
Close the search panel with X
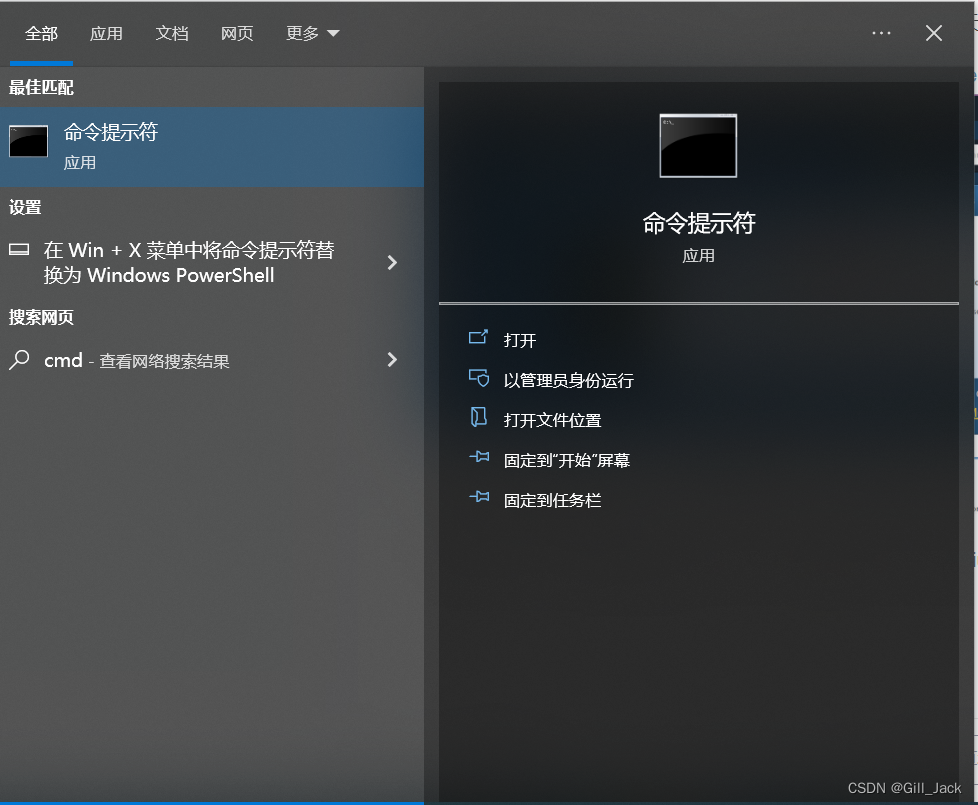[x=934, y=33]
